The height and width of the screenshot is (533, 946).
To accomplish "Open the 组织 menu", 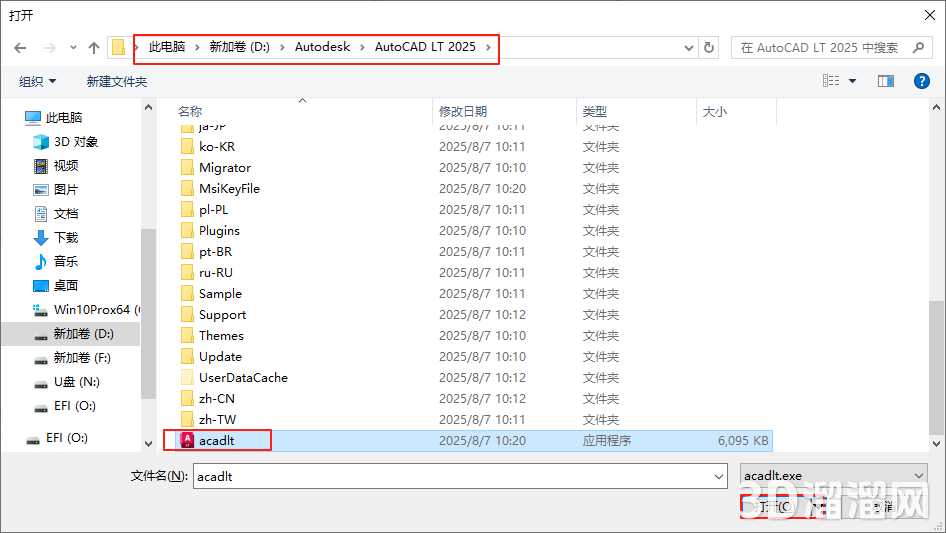I will 37,81.
